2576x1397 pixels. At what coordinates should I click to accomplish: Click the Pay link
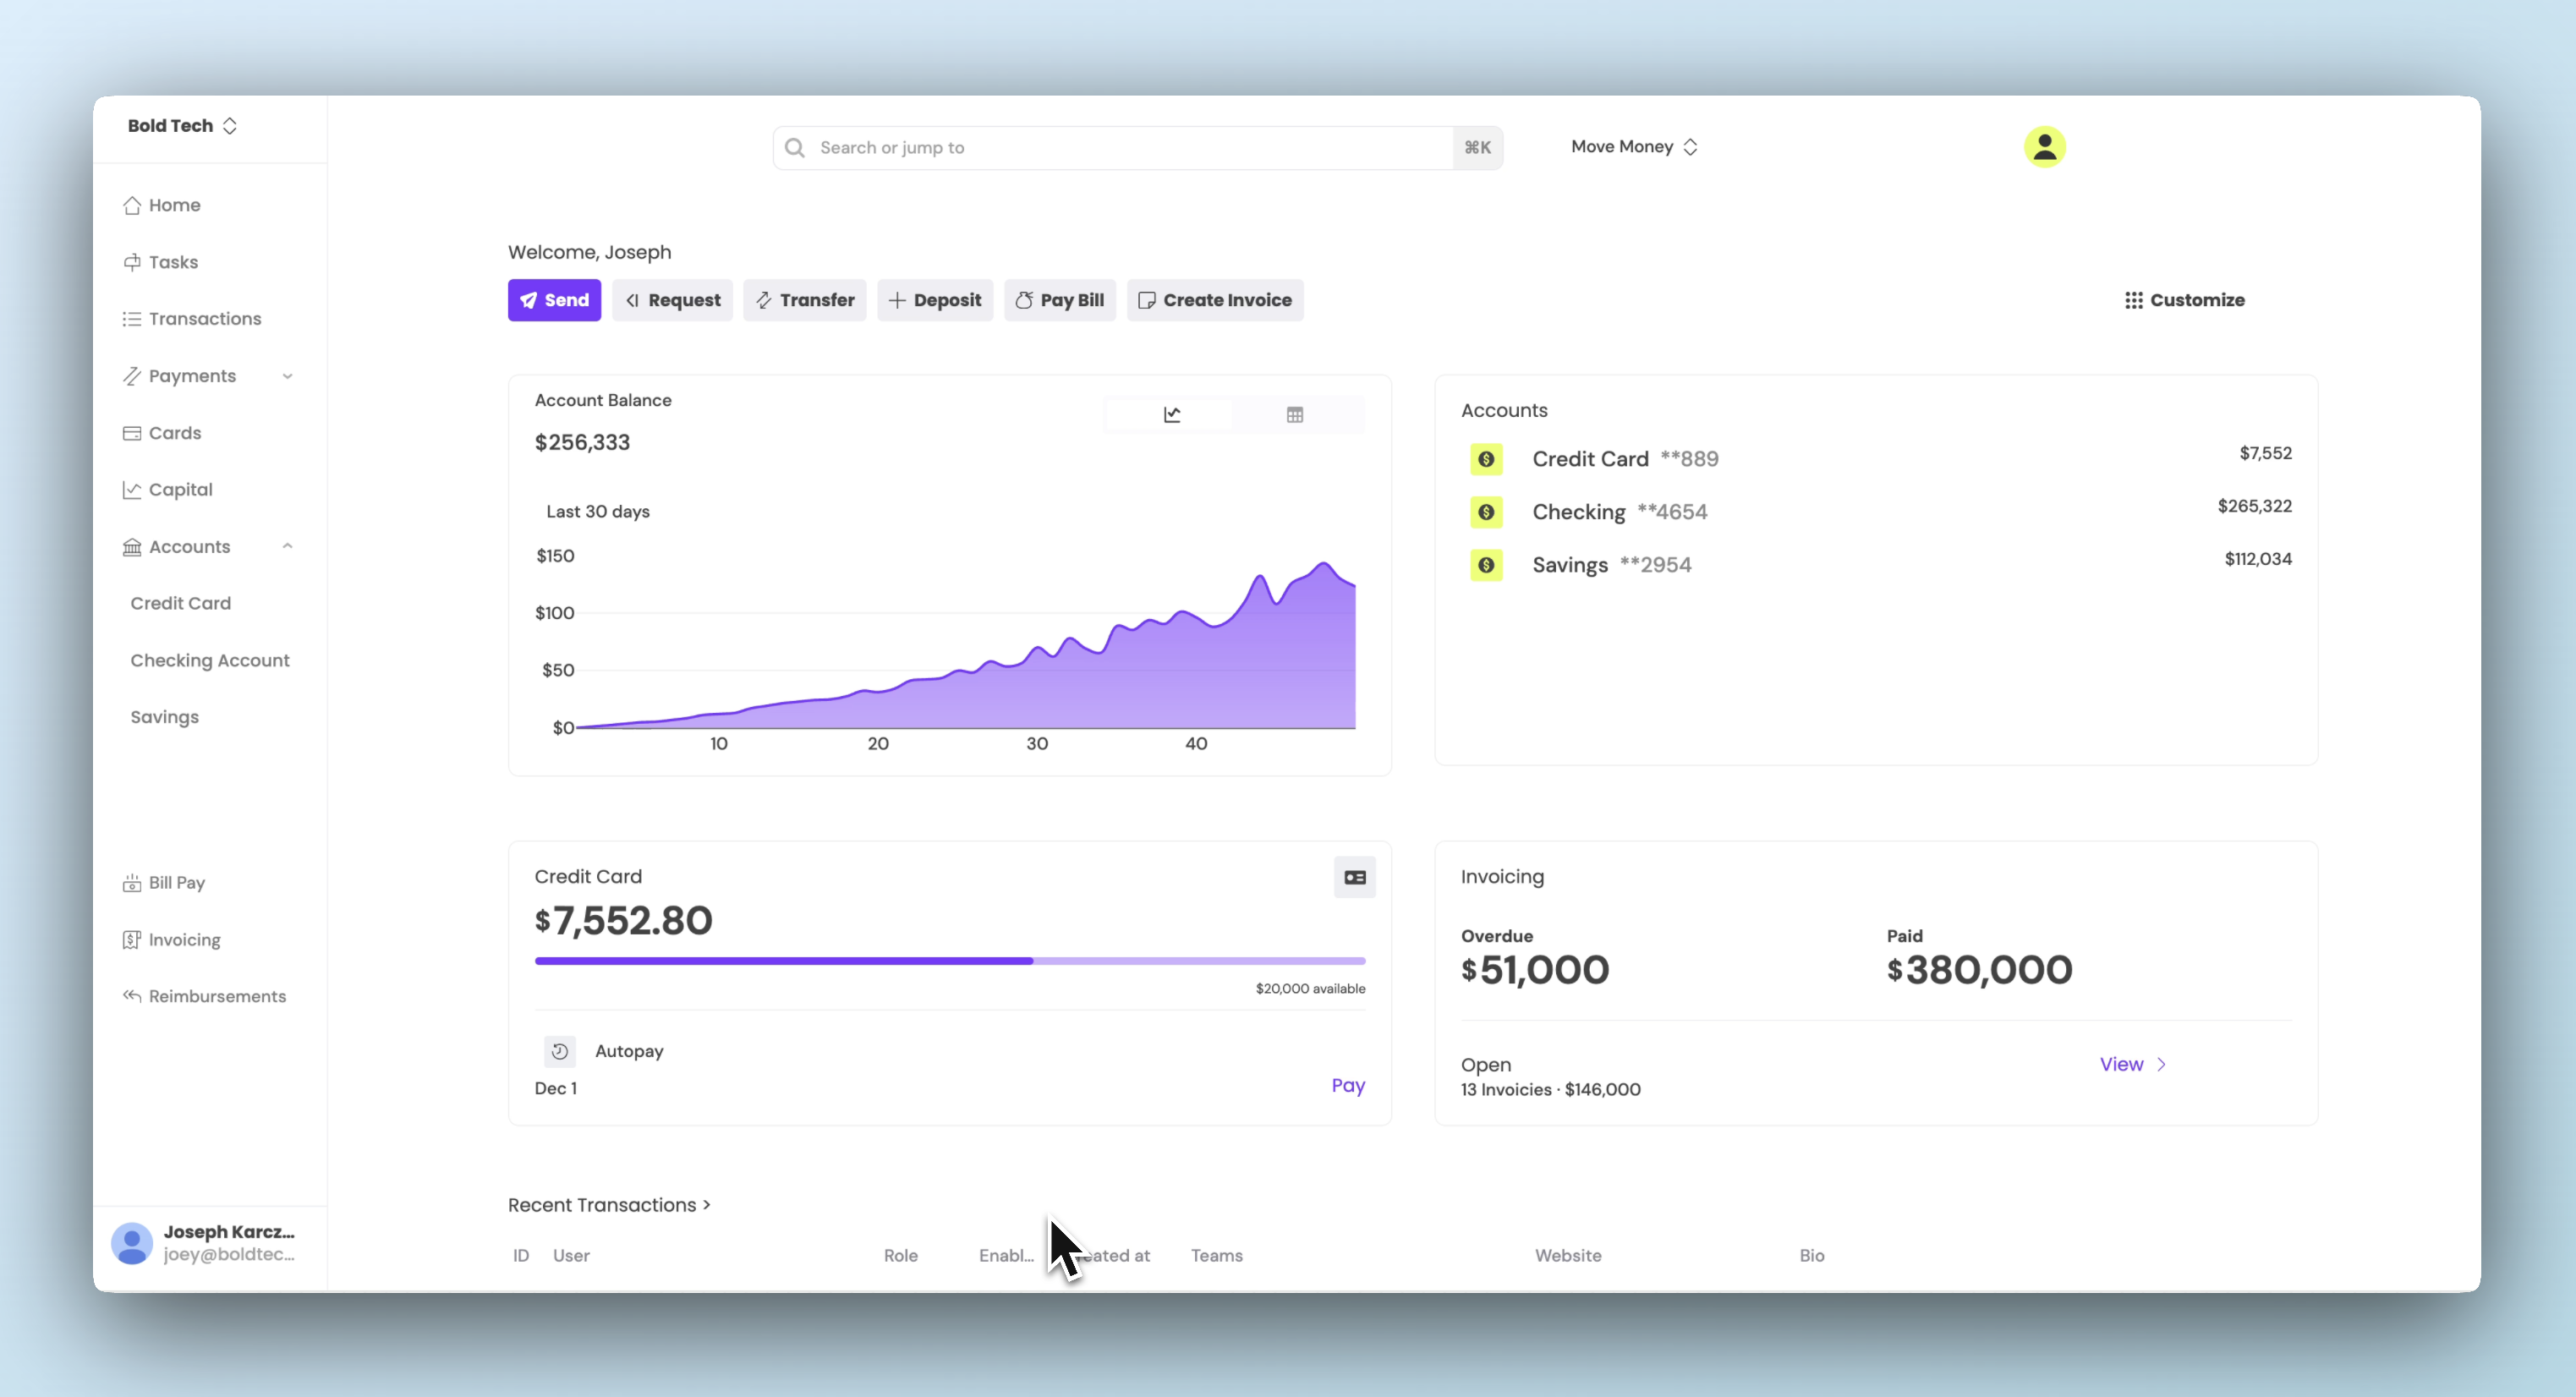point(1348,1085)
